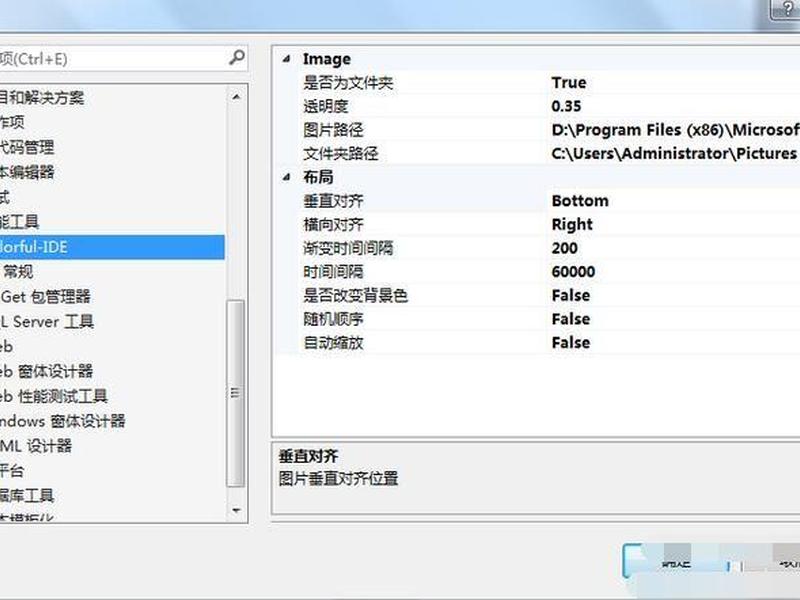
Task: Select the 和解决方案 tree item
Action: (x=42, y=97)
